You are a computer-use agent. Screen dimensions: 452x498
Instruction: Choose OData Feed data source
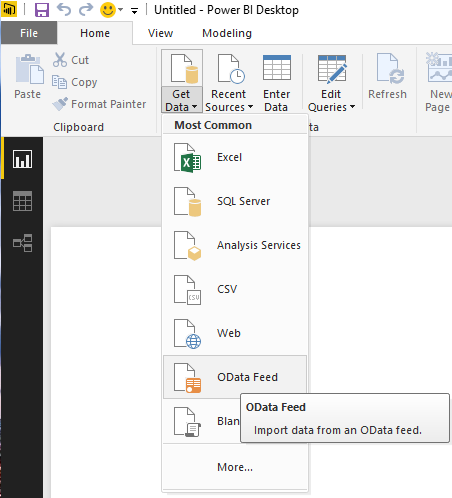(235, 377)
